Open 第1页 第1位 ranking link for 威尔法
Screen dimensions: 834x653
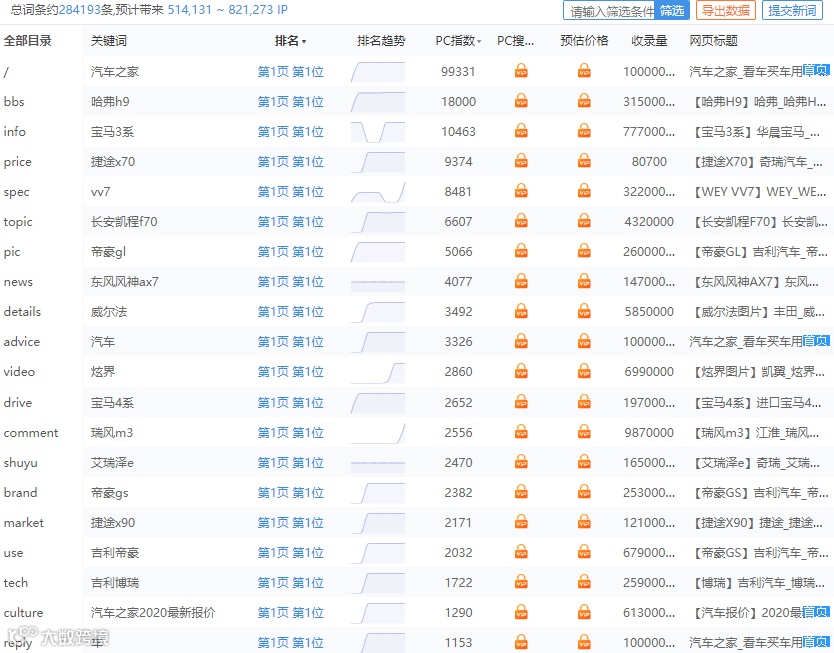pyautogui.click(x=290, y=312)
